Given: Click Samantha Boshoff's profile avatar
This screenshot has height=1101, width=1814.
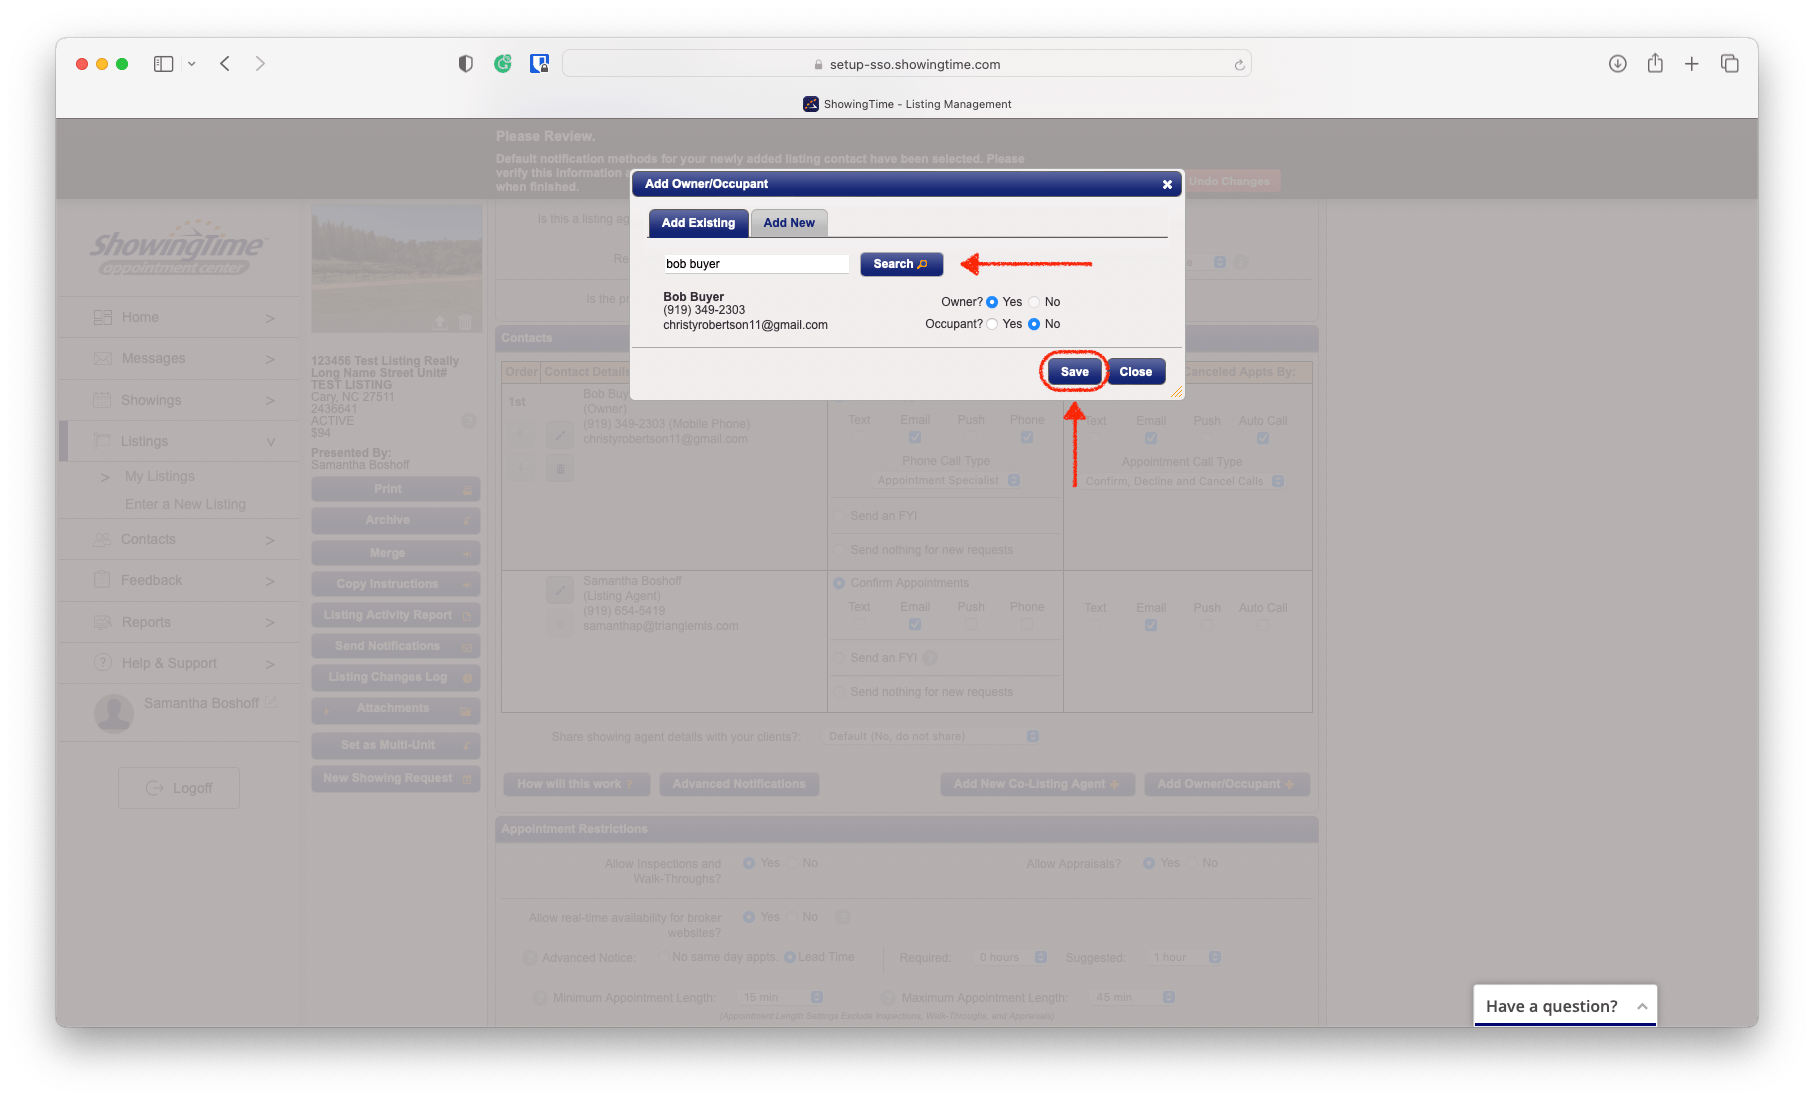Looking at the screenshot, I should coord(112,713).
